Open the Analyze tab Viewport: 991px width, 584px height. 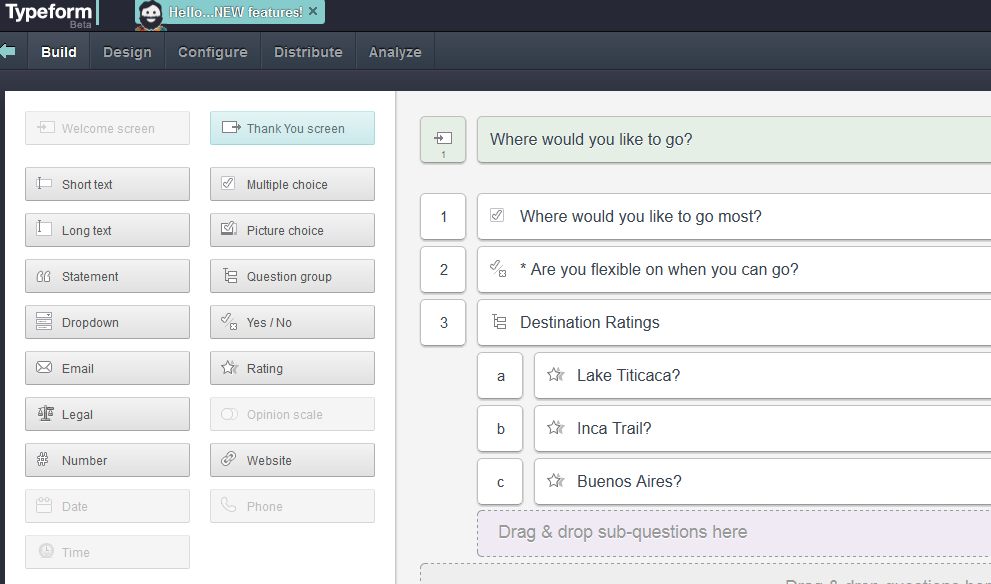394,51
